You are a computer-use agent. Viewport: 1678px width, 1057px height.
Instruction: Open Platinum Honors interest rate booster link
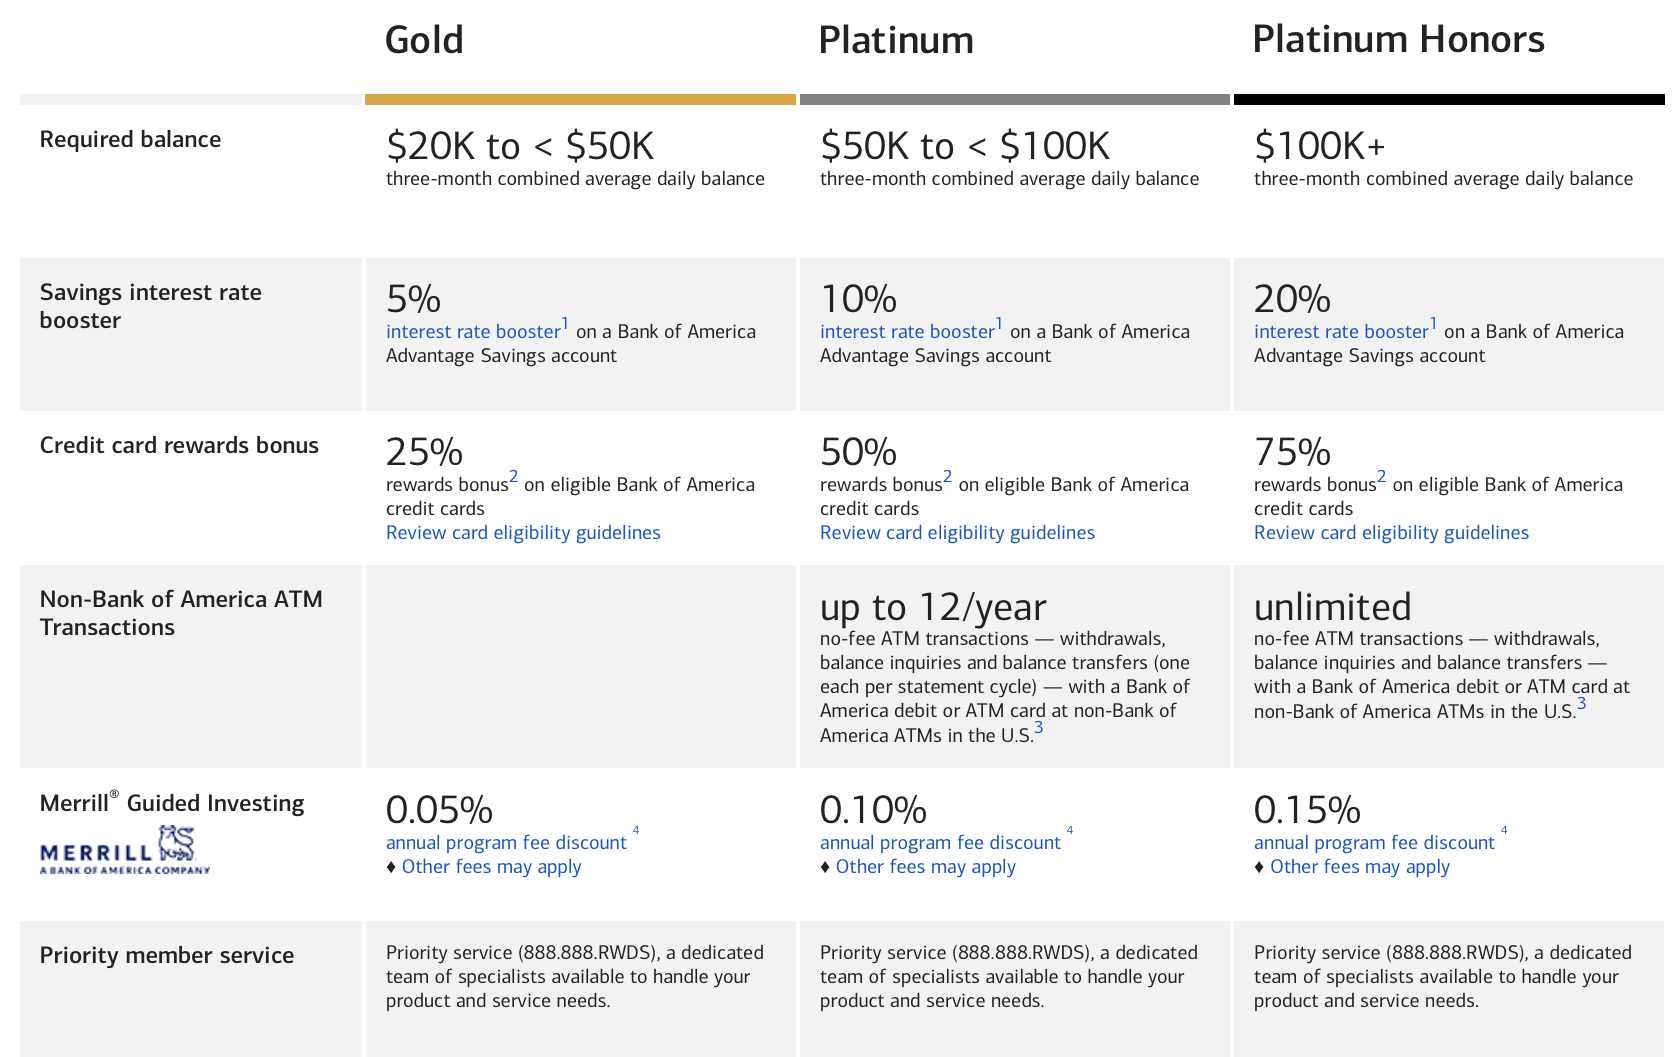[1341, 332]
